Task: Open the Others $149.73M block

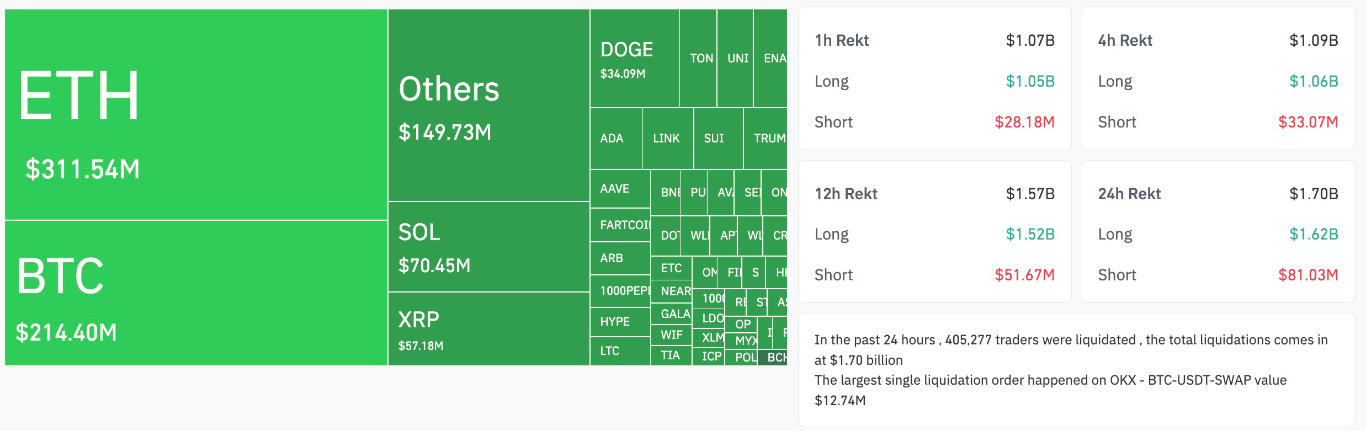Action: click(488, 105)
